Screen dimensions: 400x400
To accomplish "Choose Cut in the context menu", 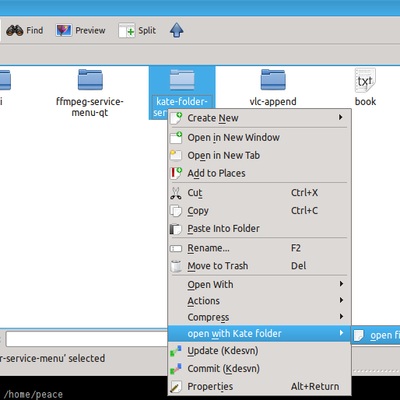I will click(259, 193).
